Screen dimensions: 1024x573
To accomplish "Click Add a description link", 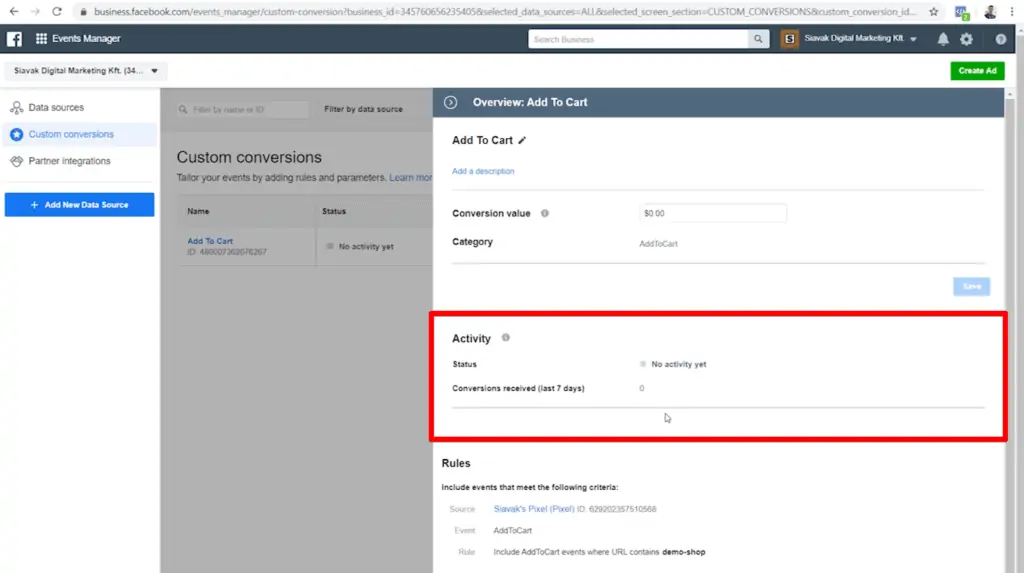I will [x=483, y=171].
